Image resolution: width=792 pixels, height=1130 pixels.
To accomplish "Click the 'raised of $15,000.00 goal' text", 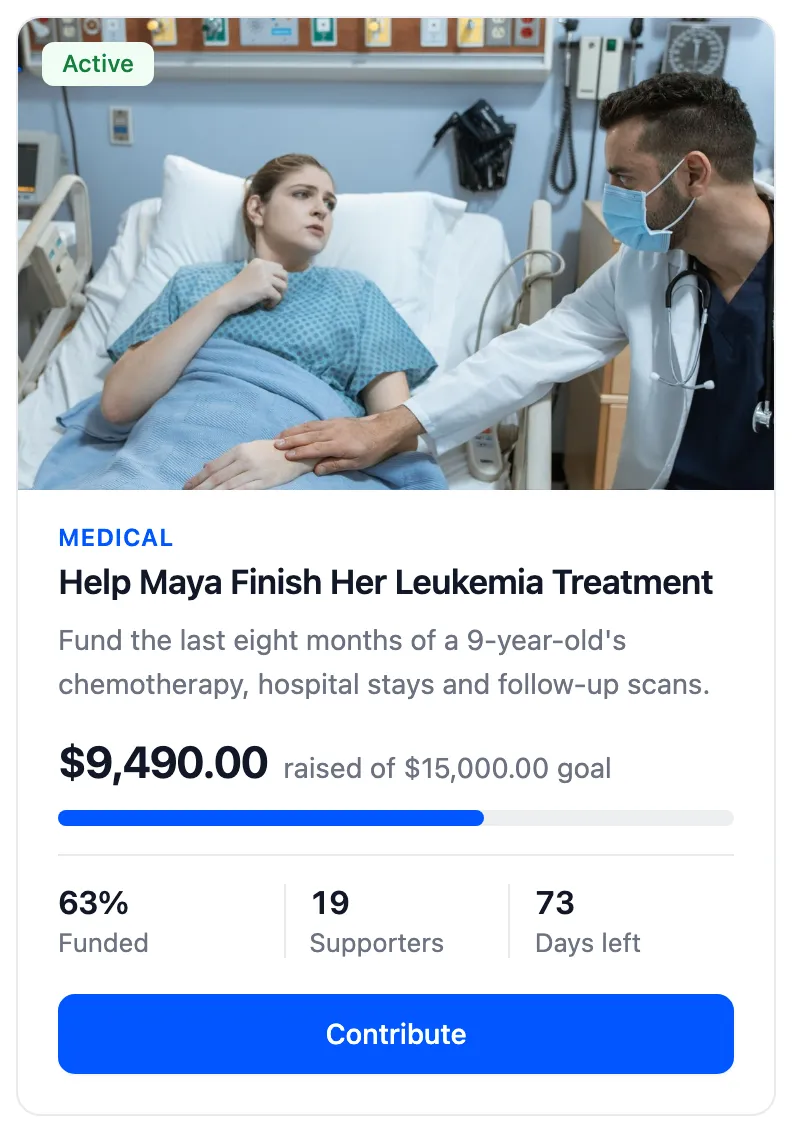I will [x=448, y=768].
